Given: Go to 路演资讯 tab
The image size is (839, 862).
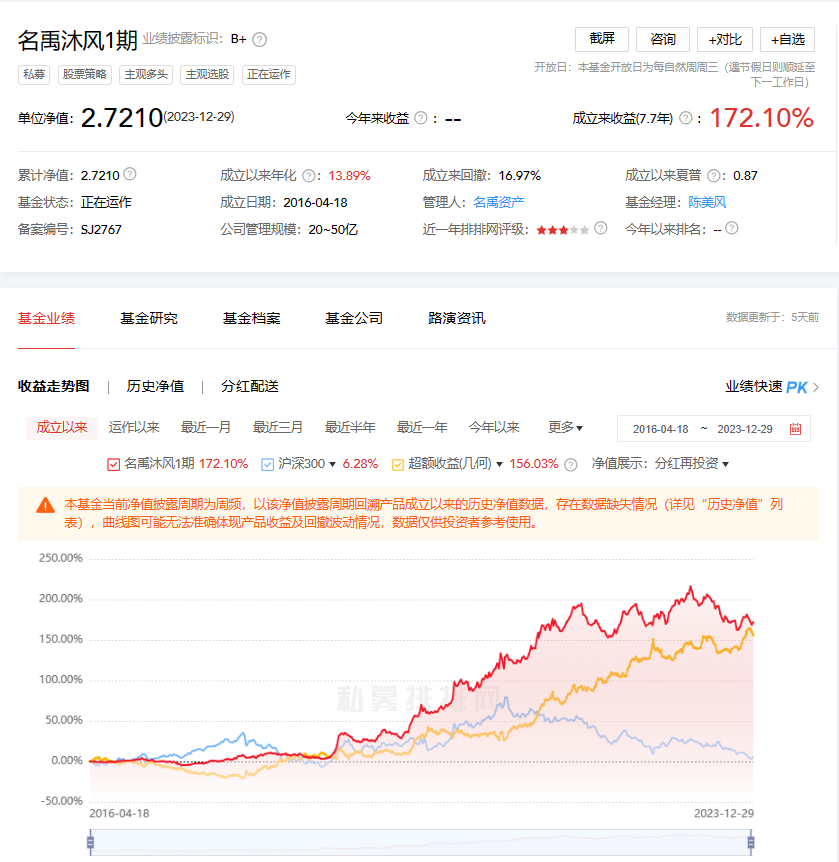Looking at the screenshot, I should click(x=457, y=318).
